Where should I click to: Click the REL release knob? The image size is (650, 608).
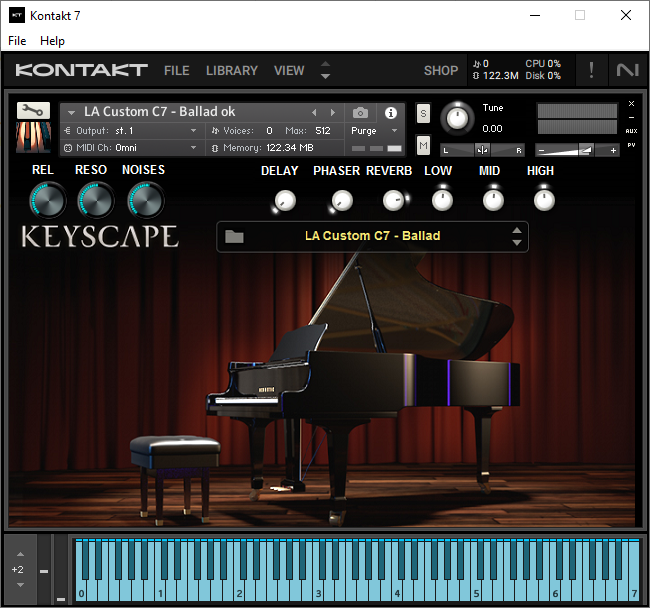tap(48, 201)
